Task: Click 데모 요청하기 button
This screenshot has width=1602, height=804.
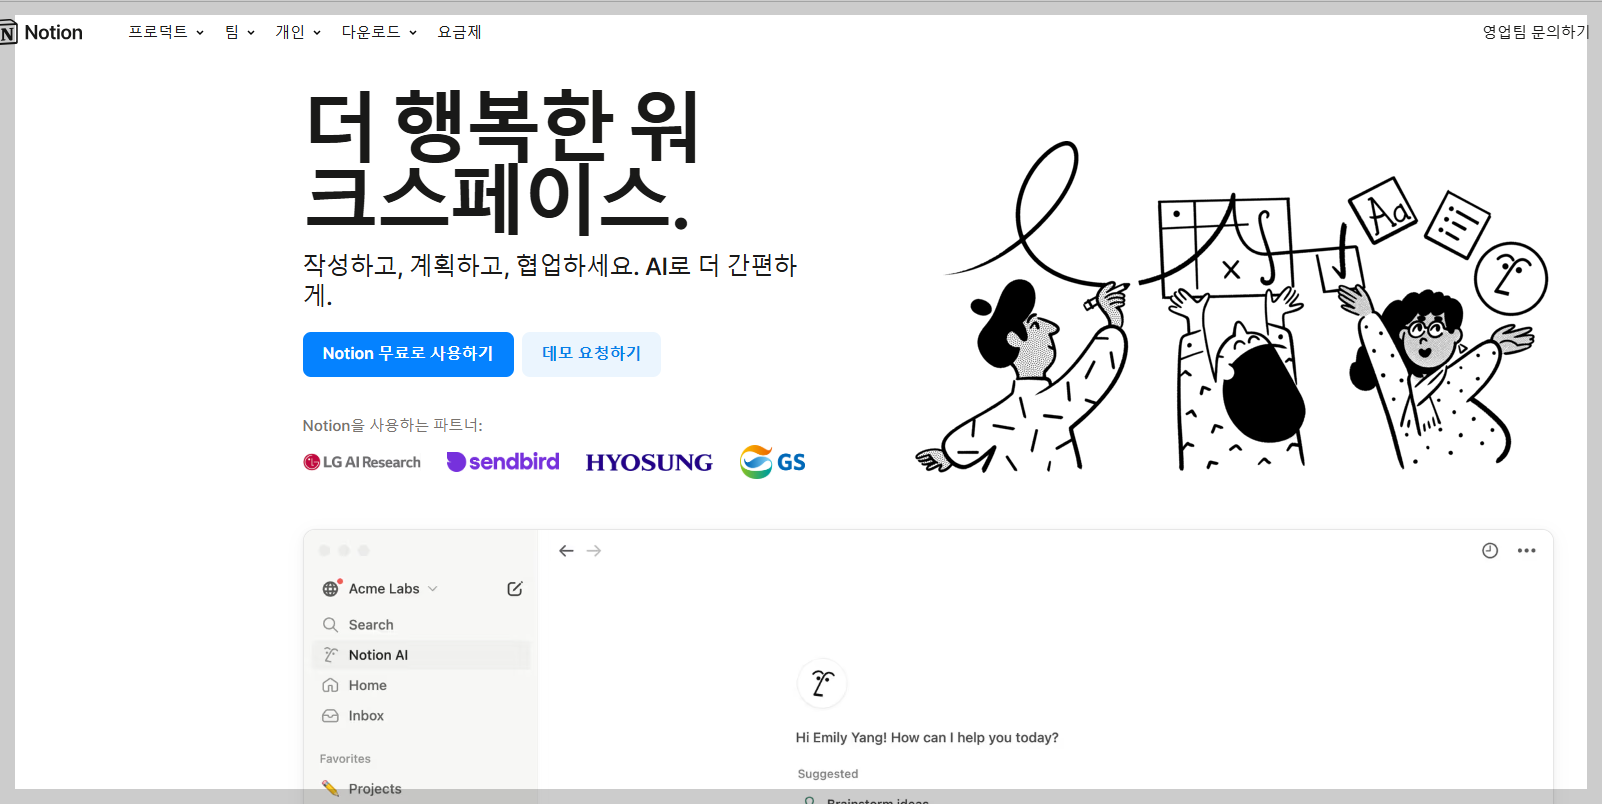Action: click(x=591, y=354)
